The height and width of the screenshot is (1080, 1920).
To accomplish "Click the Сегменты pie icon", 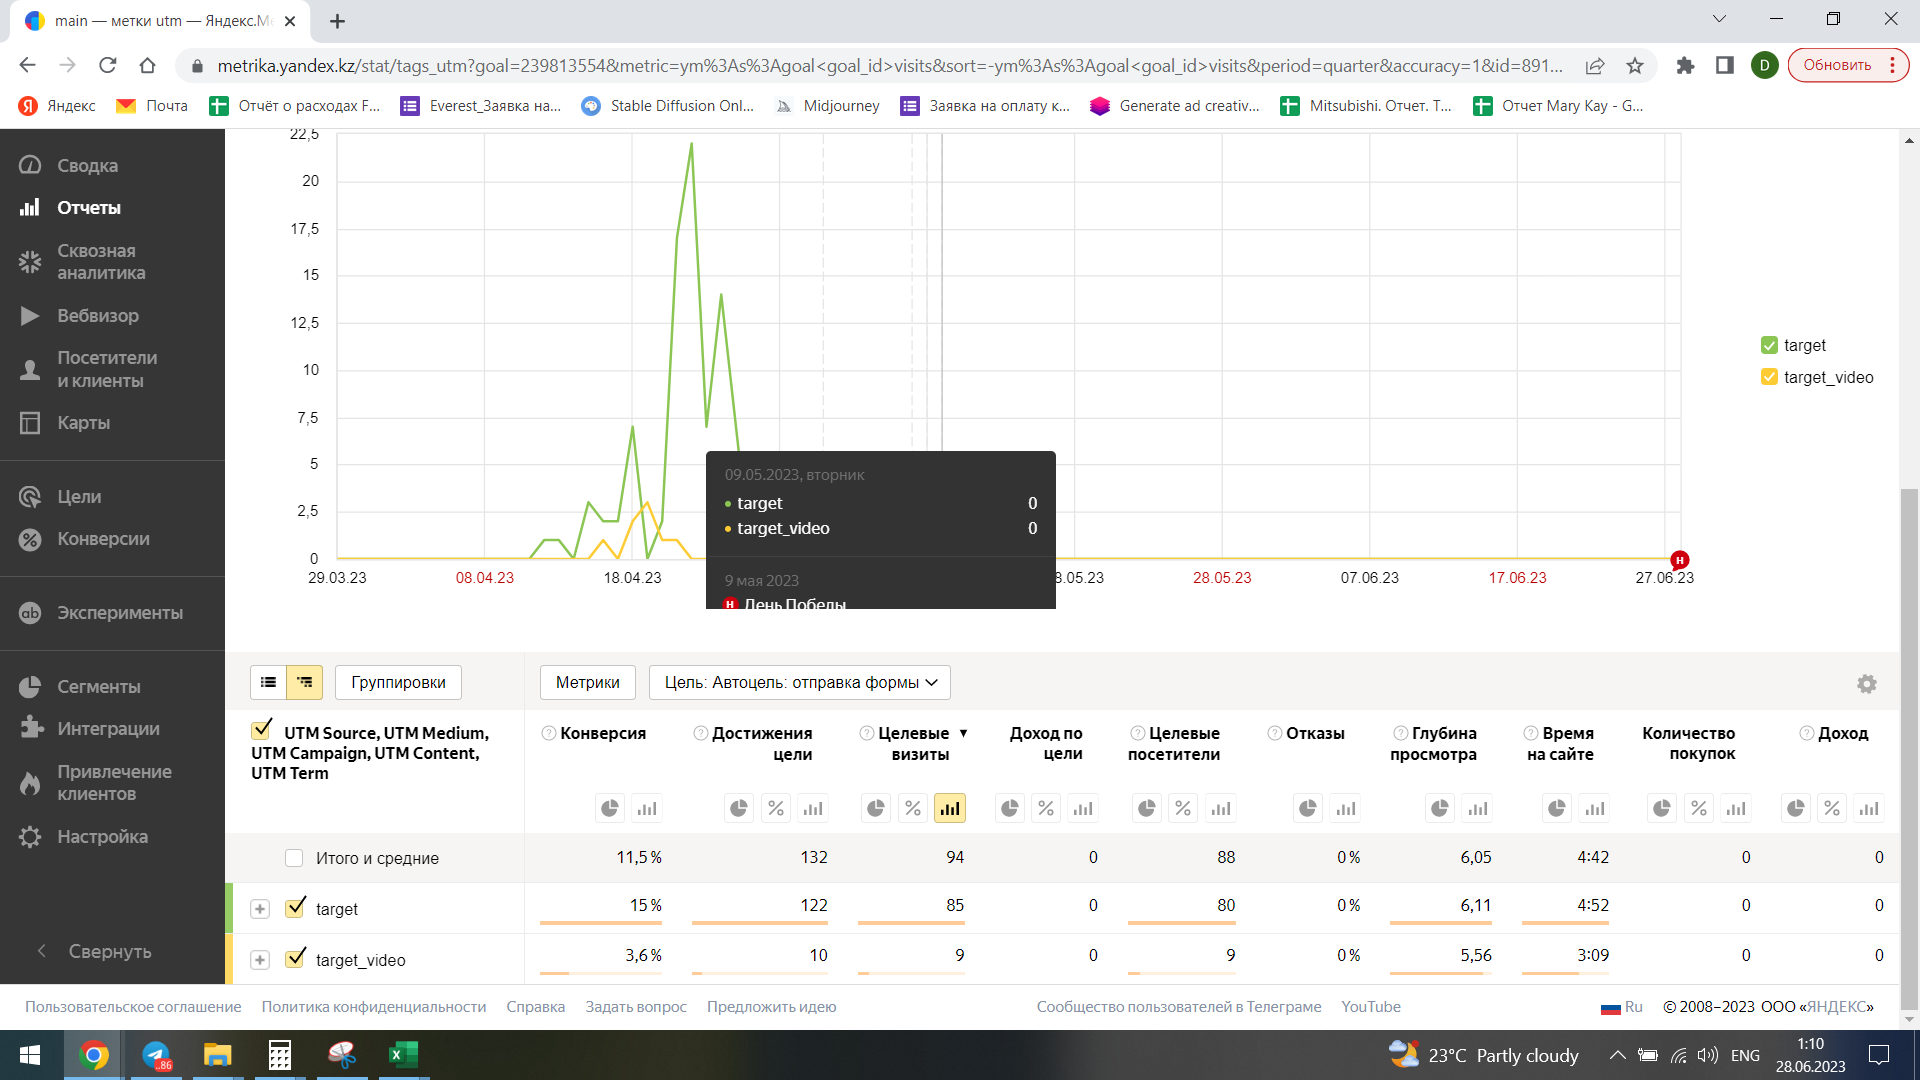I will coord(30,687).
